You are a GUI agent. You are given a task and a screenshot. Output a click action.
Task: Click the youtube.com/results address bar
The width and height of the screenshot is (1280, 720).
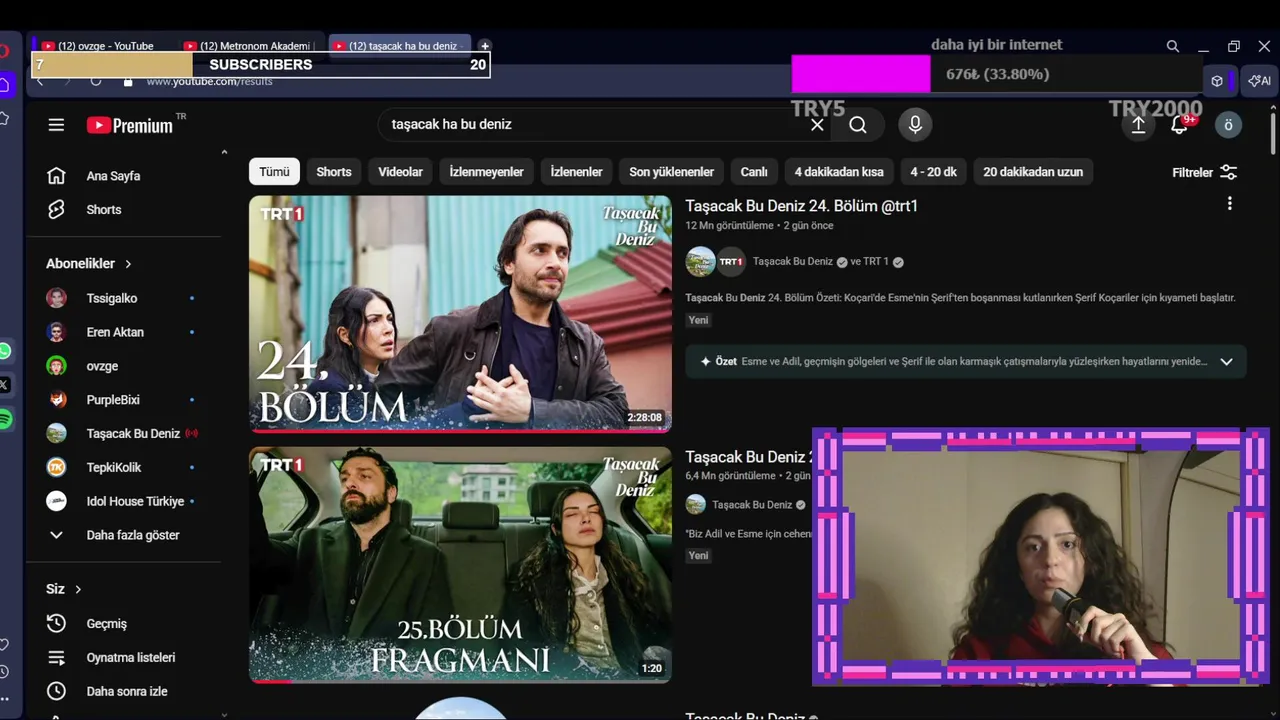[210, 81]
